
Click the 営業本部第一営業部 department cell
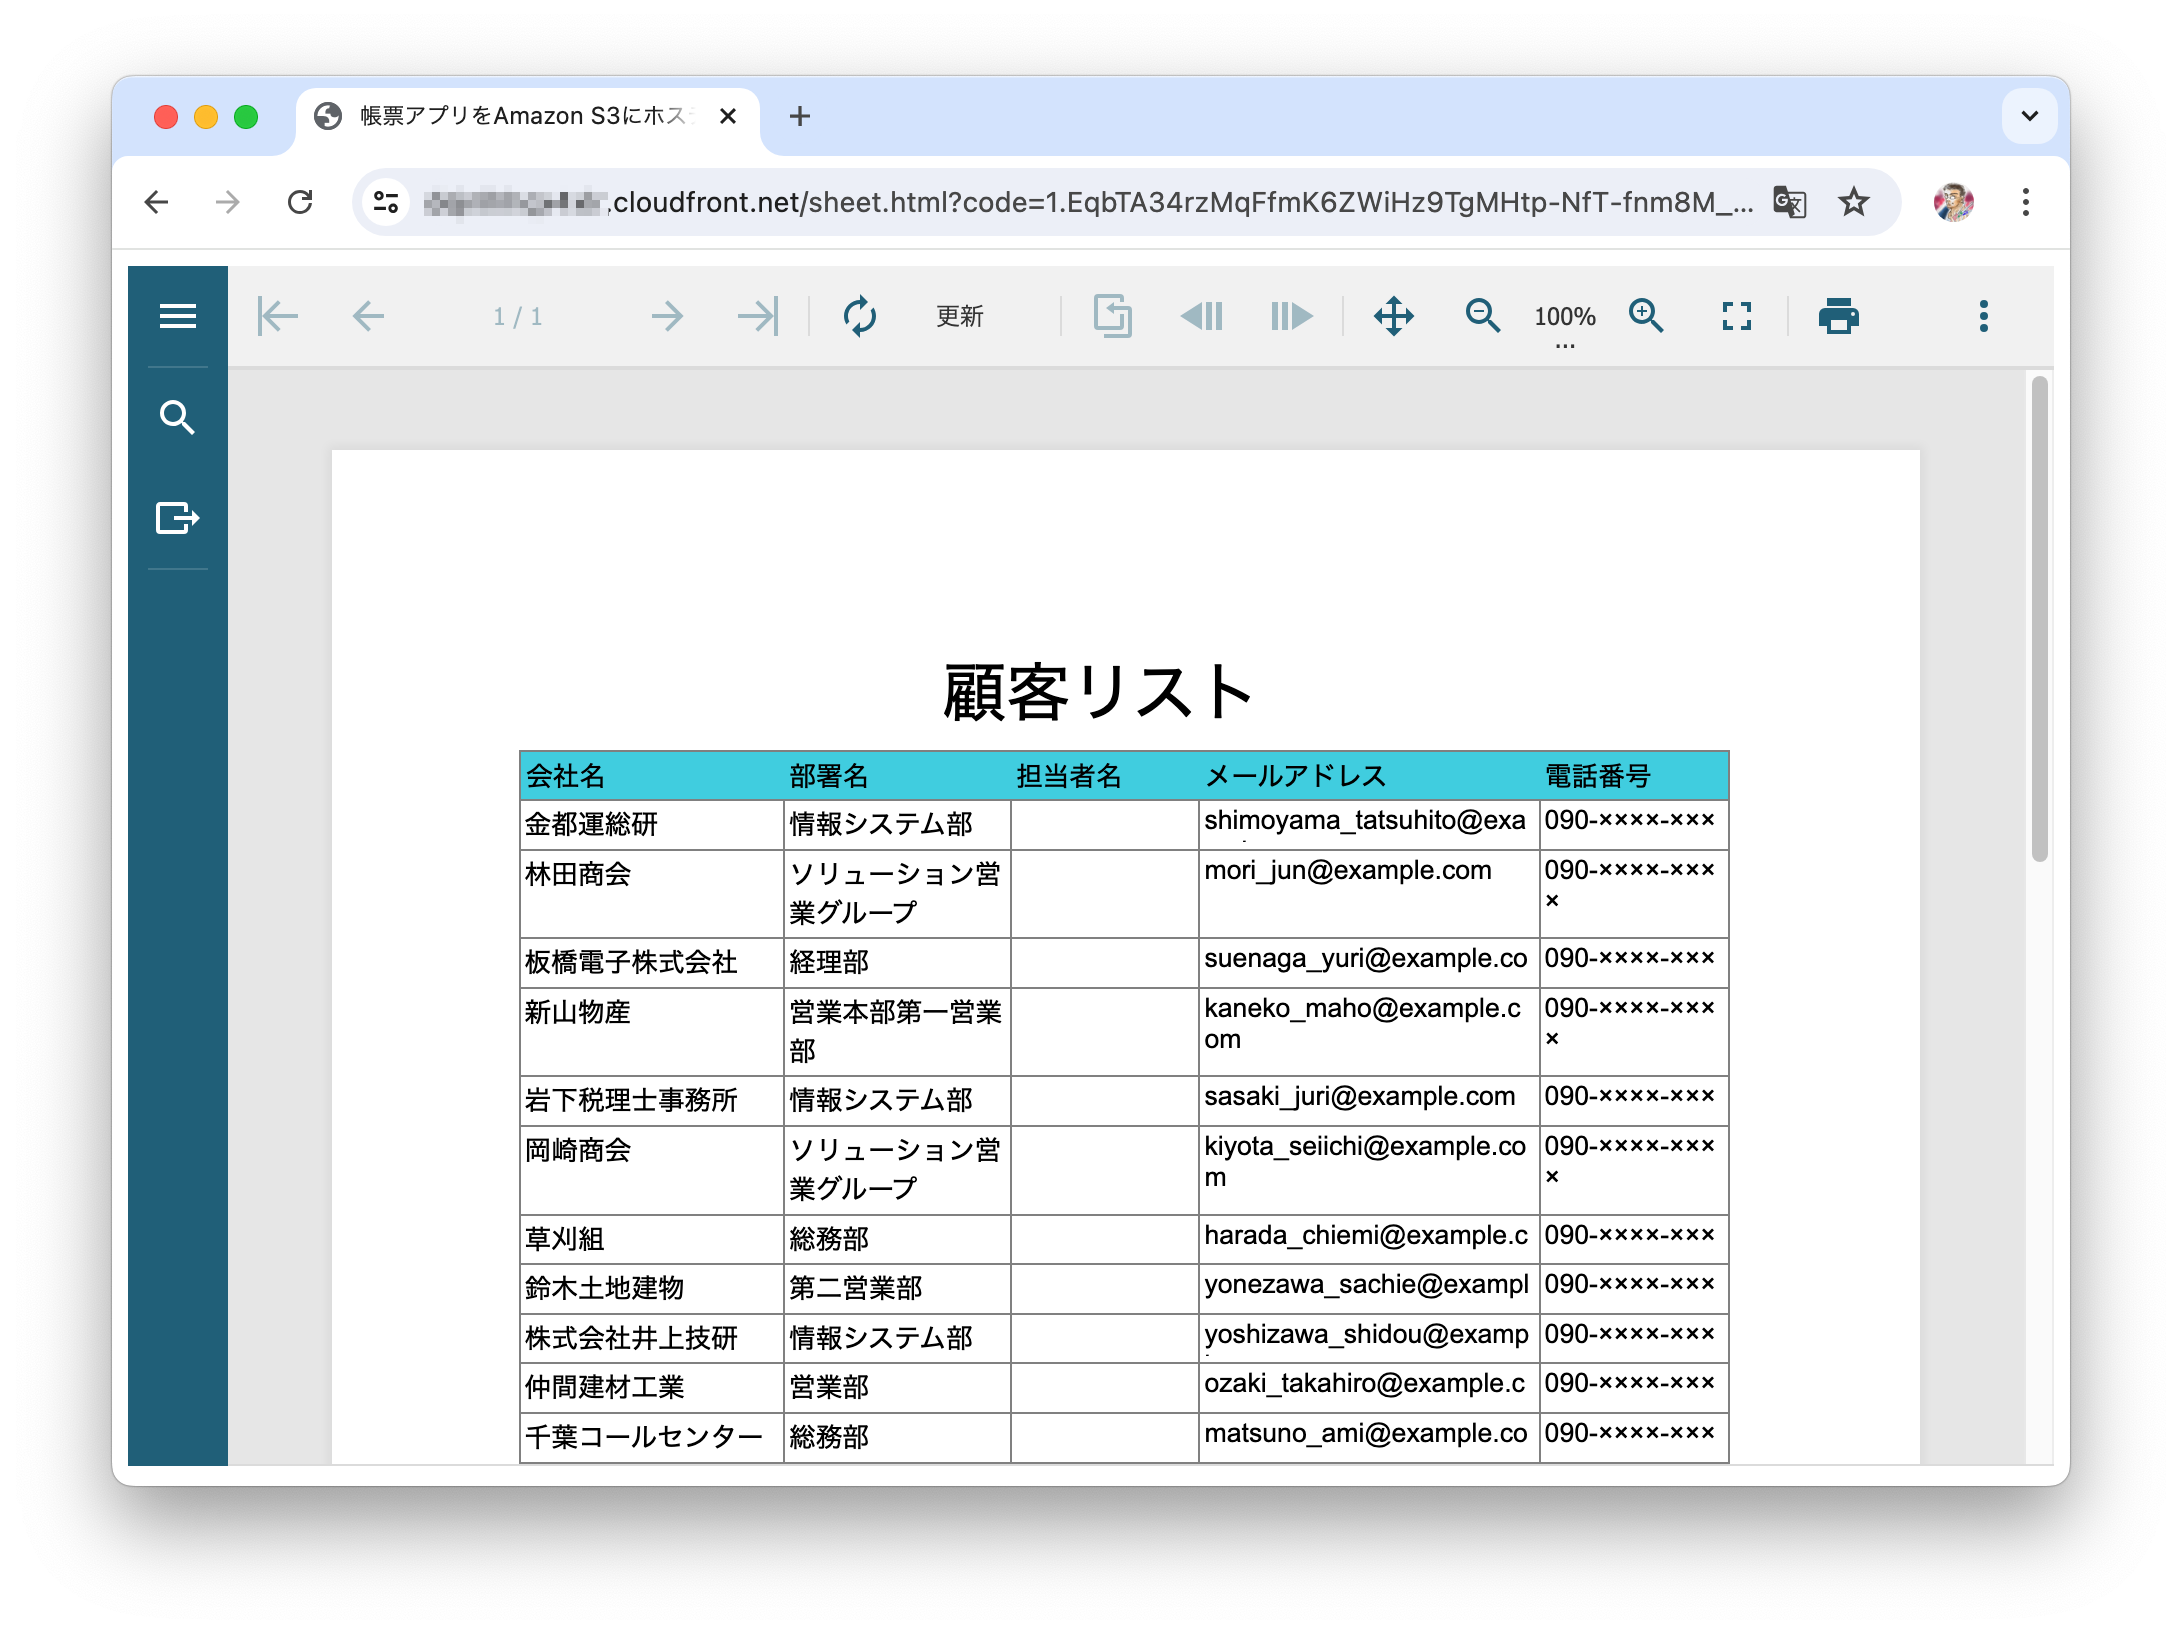[897, 1032]
